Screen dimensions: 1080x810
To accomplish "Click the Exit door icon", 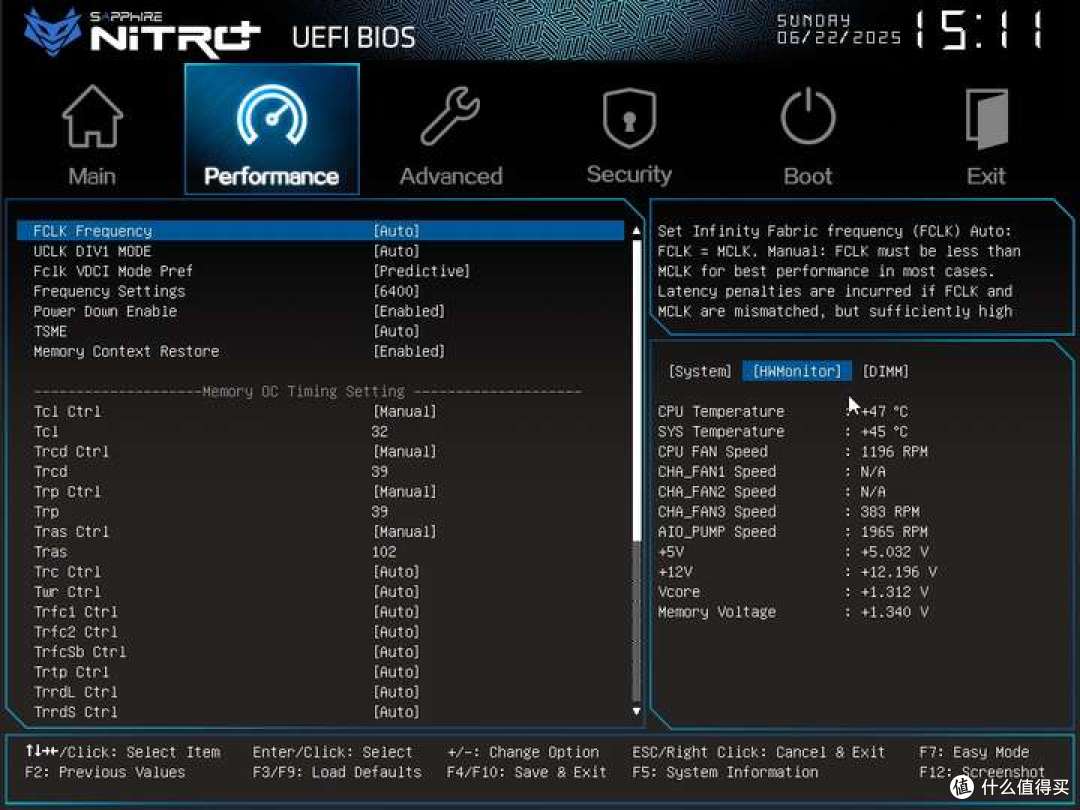I will (987, 118).
